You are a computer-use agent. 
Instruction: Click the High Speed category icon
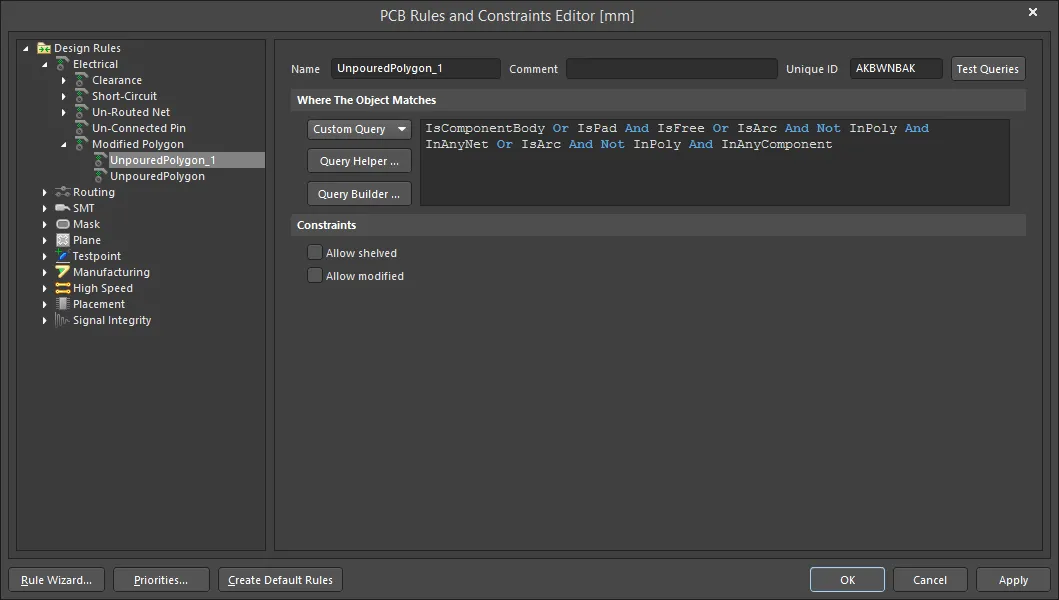[x=63, y=288]
